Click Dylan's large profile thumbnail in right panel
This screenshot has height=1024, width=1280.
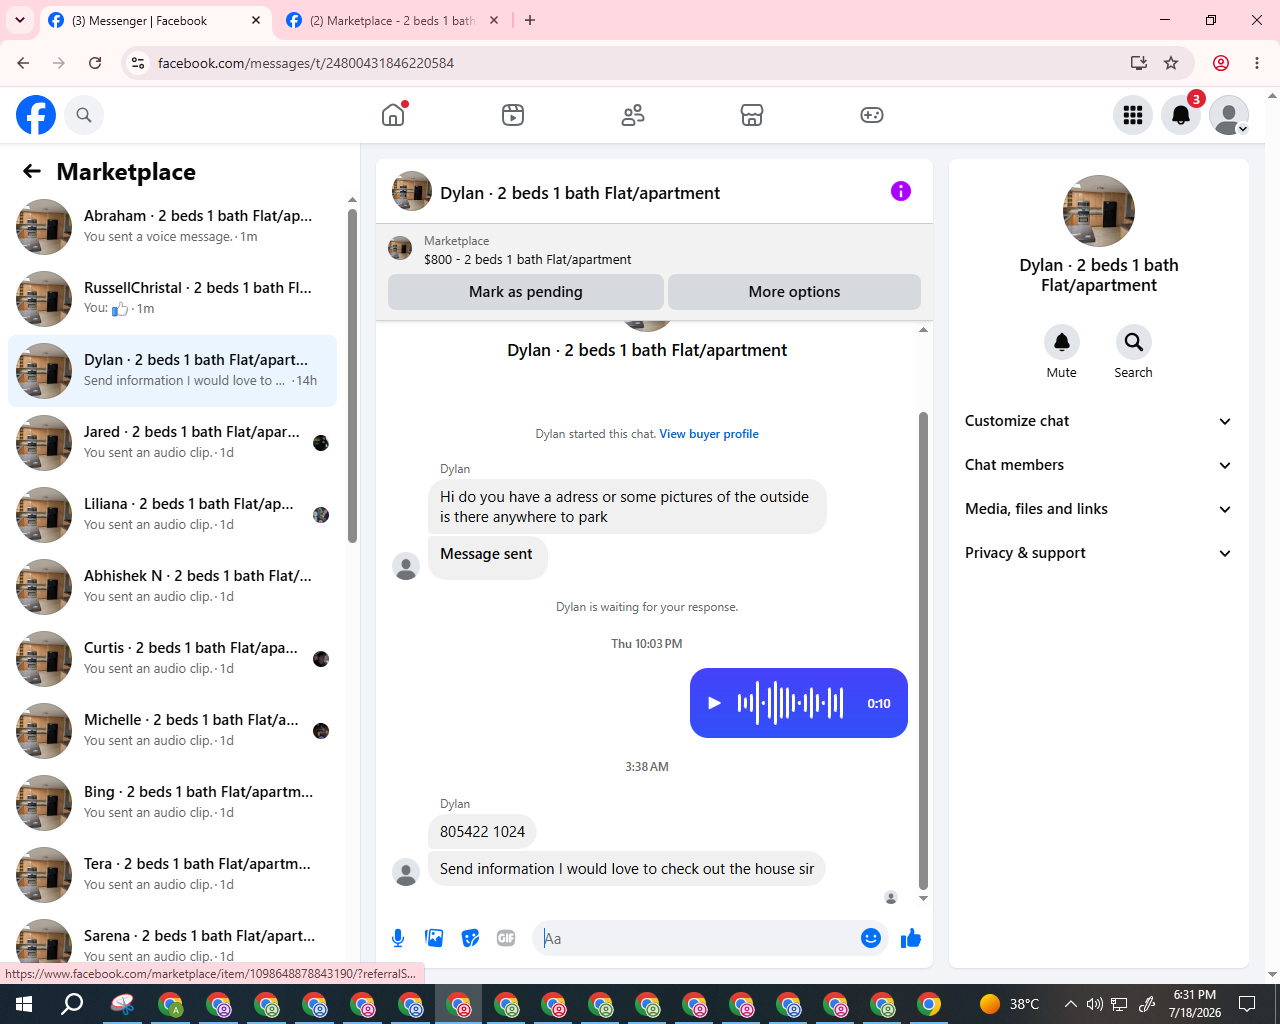point(1099,211)
